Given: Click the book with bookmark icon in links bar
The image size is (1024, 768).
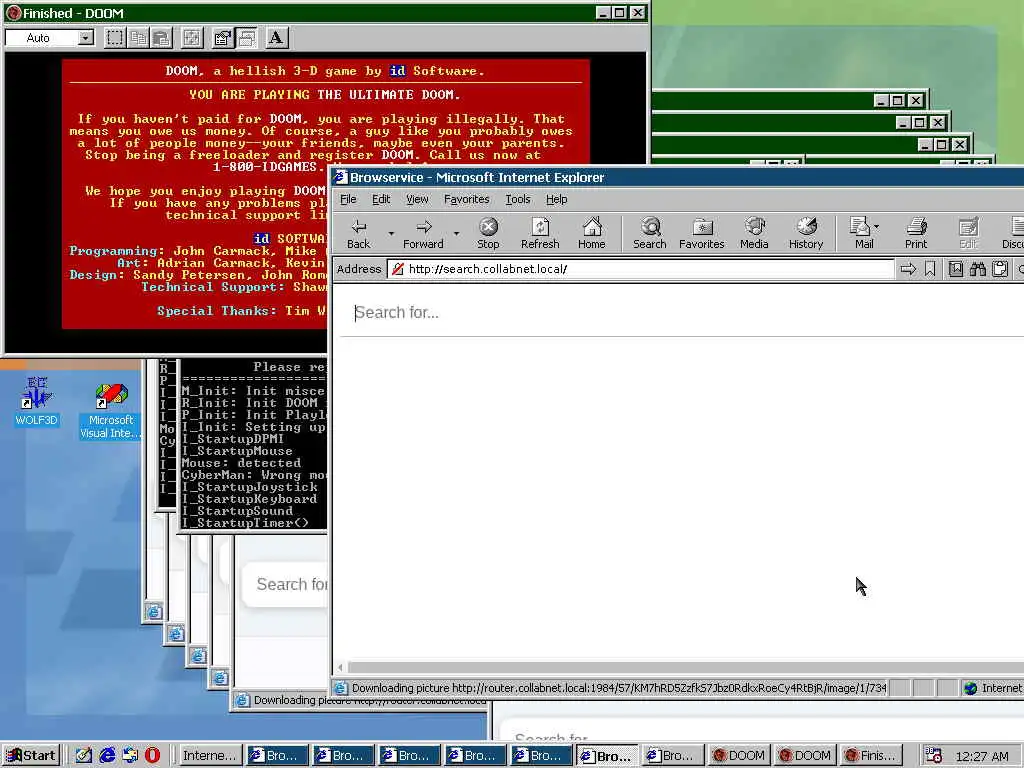Looking at the screenshot, I should tap(955, 269).
